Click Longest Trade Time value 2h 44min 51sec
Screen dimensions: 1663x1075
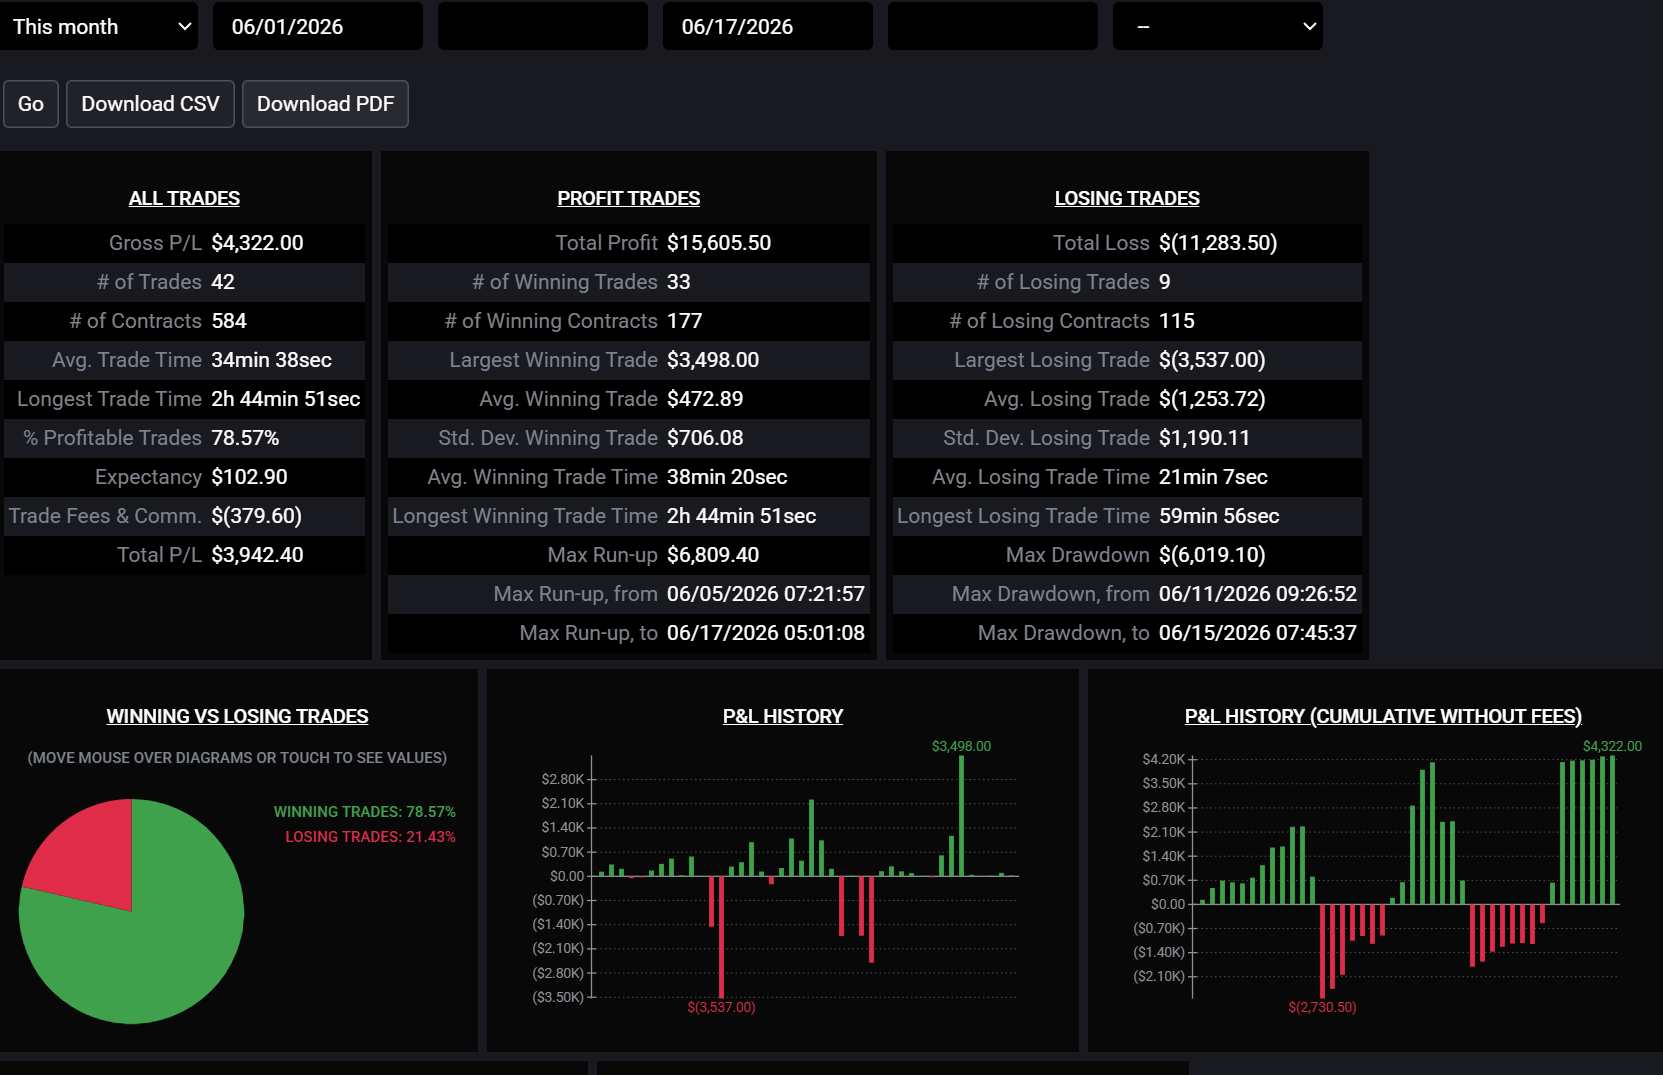coord(285,399)
